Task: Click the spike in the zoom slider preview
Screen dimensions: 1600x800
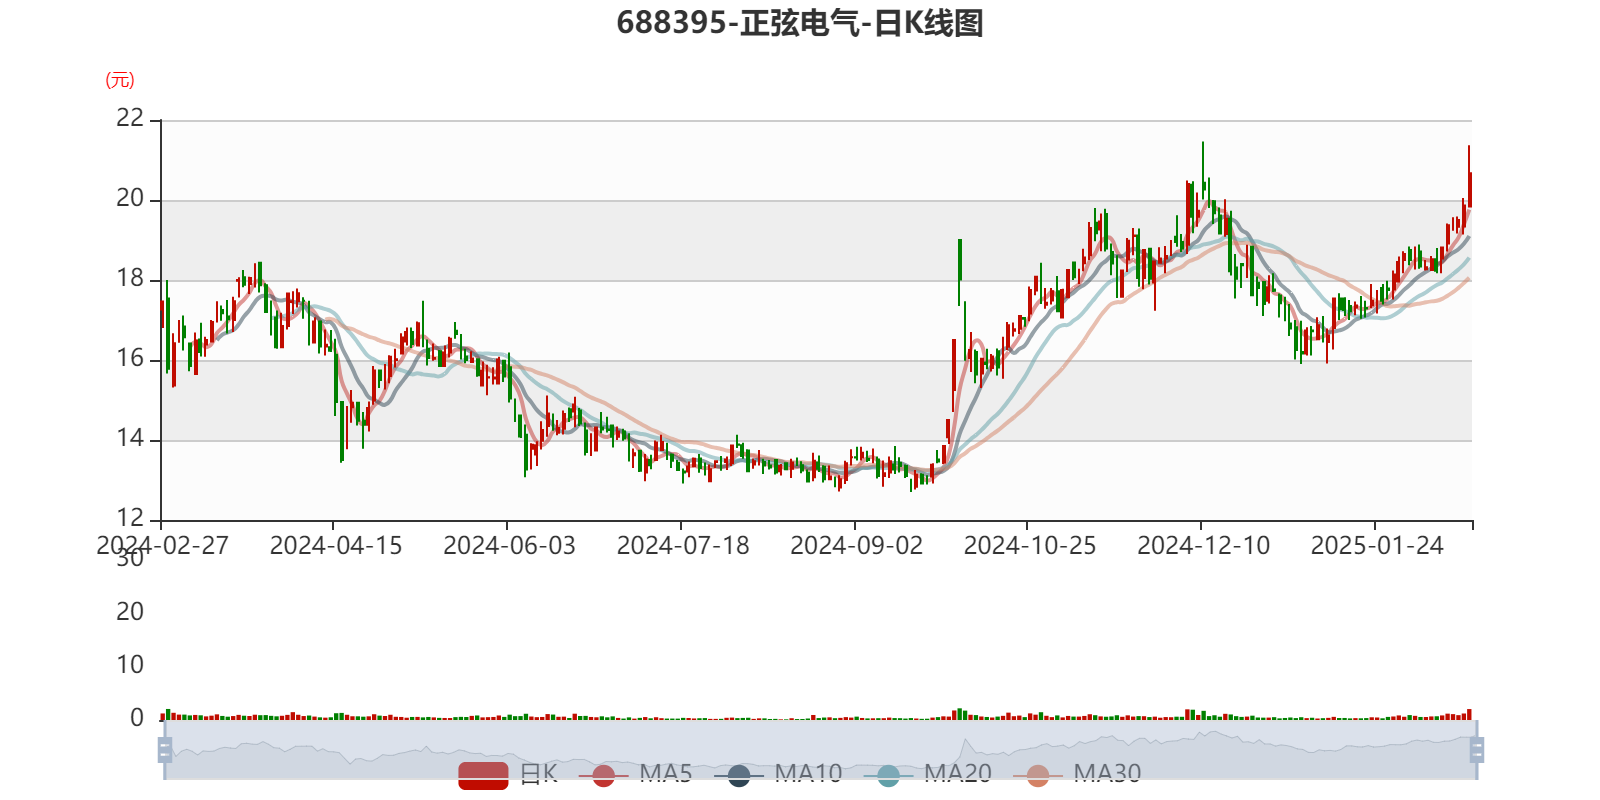Action: pos(965,745)
